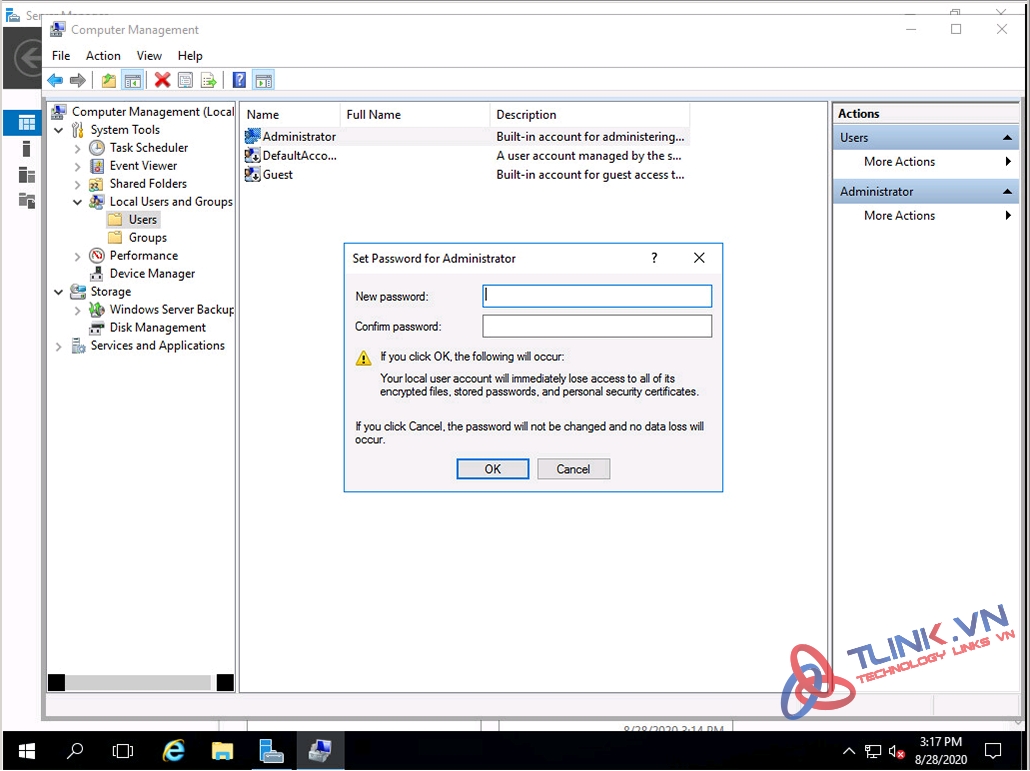The image size is (1030, 771).
Task: Click the Back arrow toolbar icon
Action: [55, 81]
